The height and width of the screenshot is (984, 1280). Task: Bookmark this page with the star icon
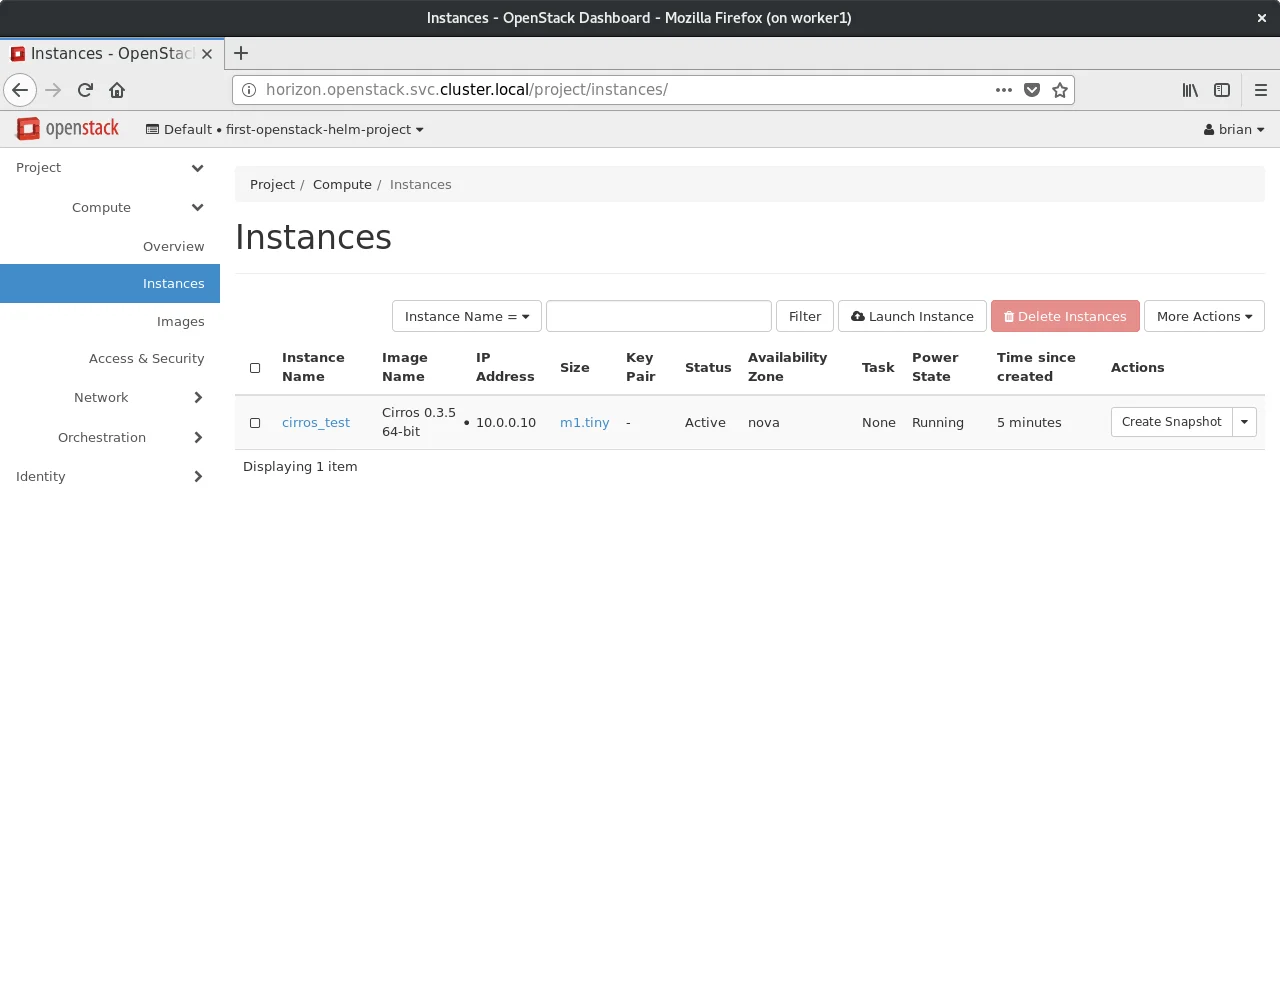pos(1060,90)
